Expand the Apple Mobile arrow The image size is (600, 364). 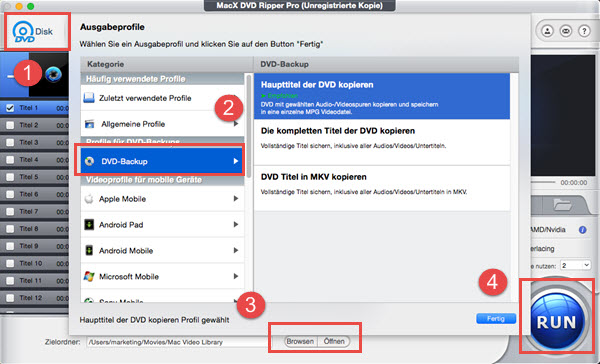[236, 198]
